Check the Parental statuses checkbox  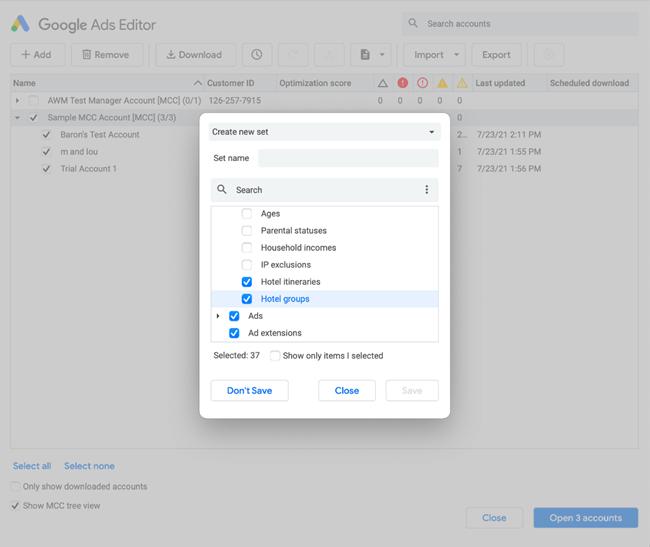247,231
